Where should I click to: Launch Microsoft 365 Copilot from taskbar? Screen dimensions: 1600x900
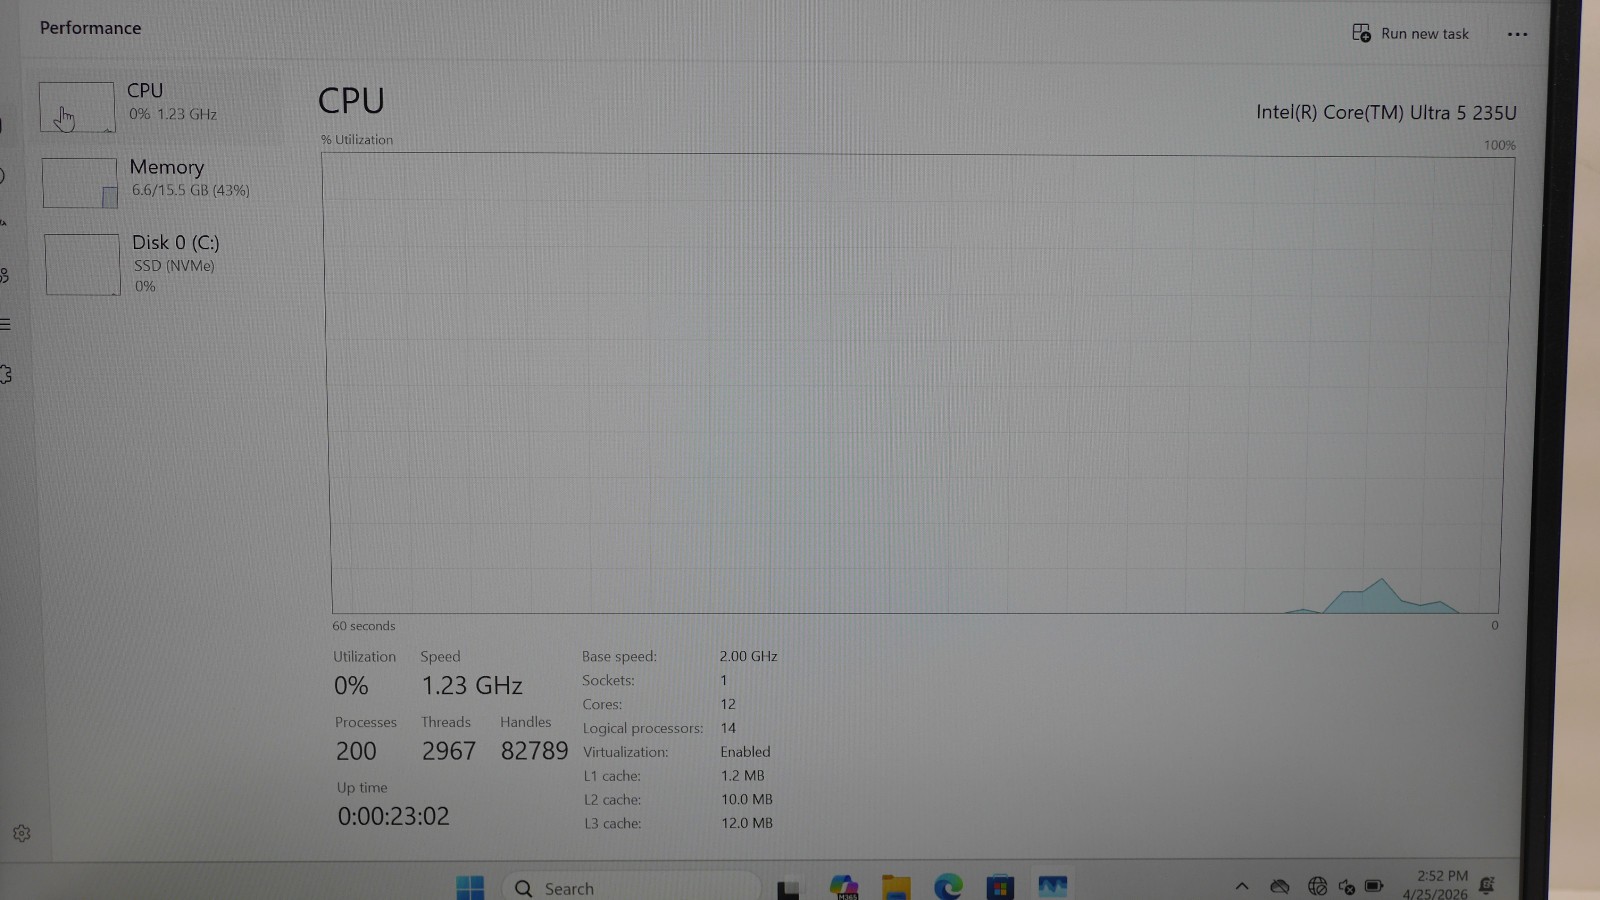[844, 887]
